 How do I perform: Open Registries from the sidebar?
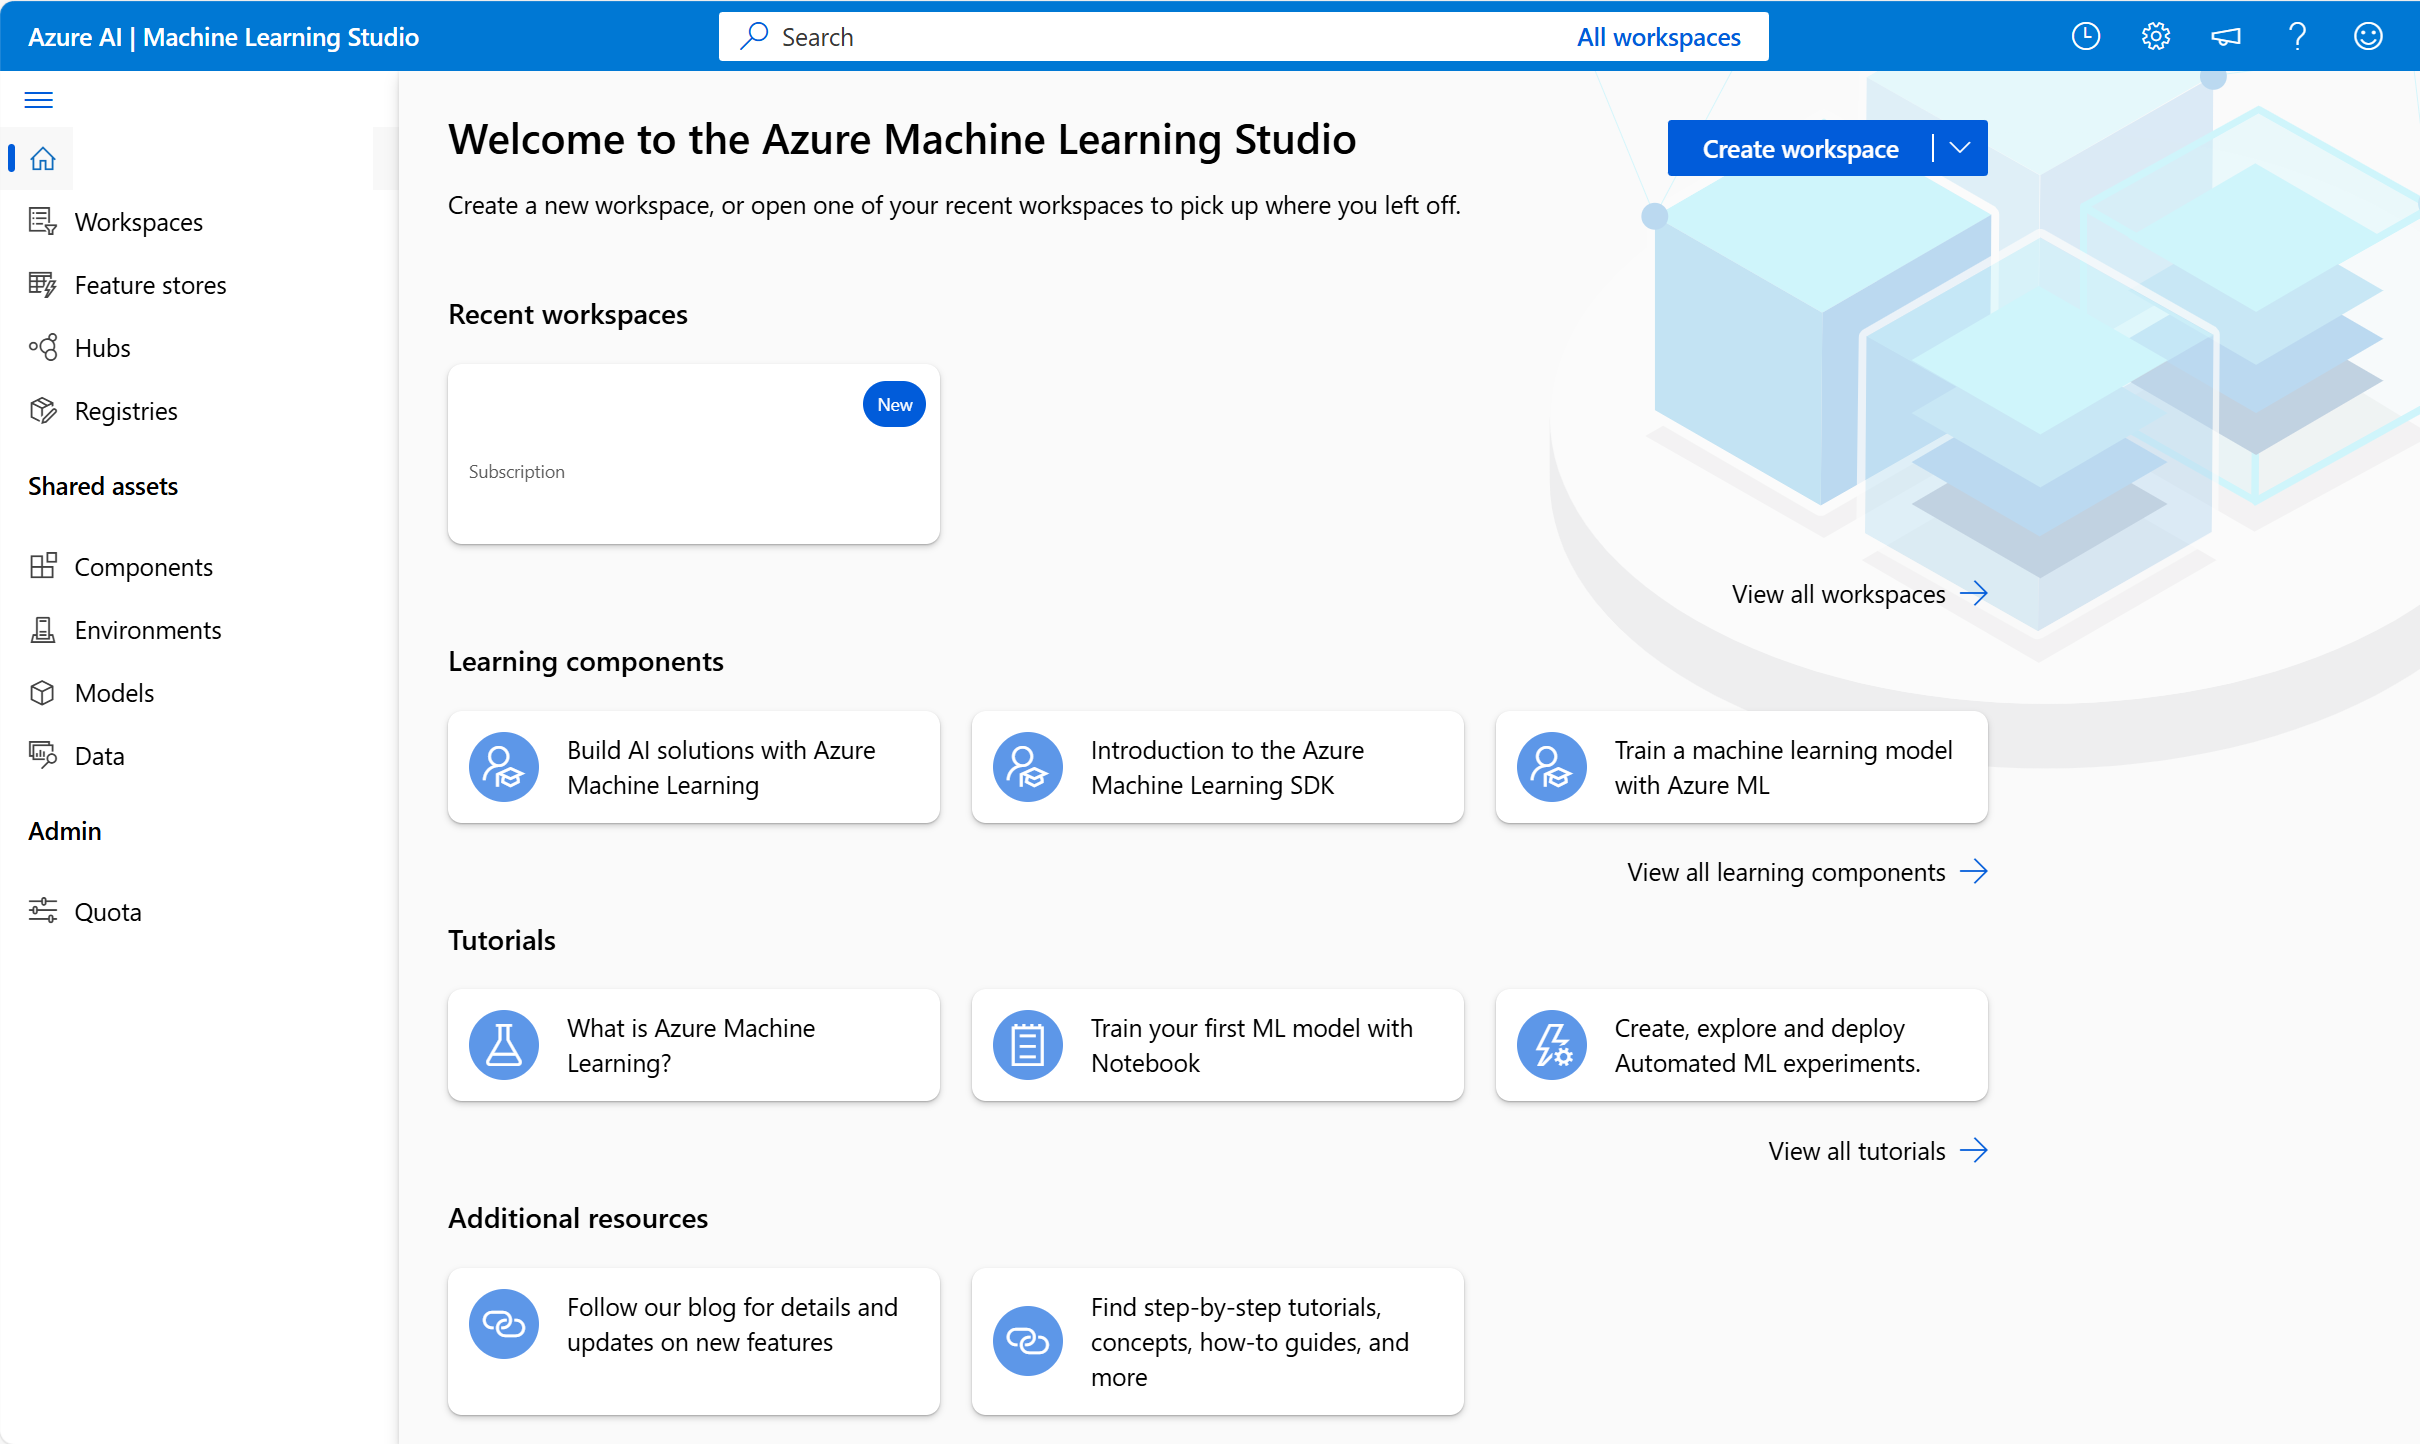pos(126,410)
